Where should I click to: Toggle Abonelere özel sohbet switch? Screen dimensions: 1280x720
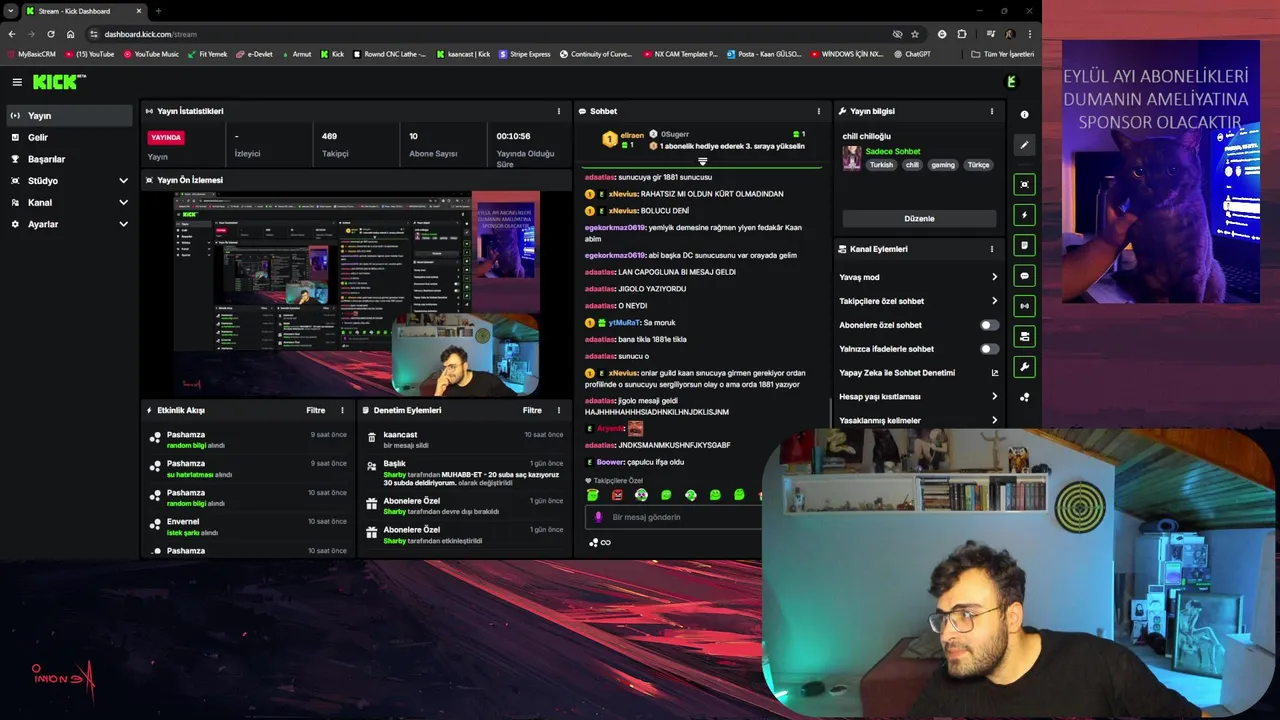click(x=988, y=325)
